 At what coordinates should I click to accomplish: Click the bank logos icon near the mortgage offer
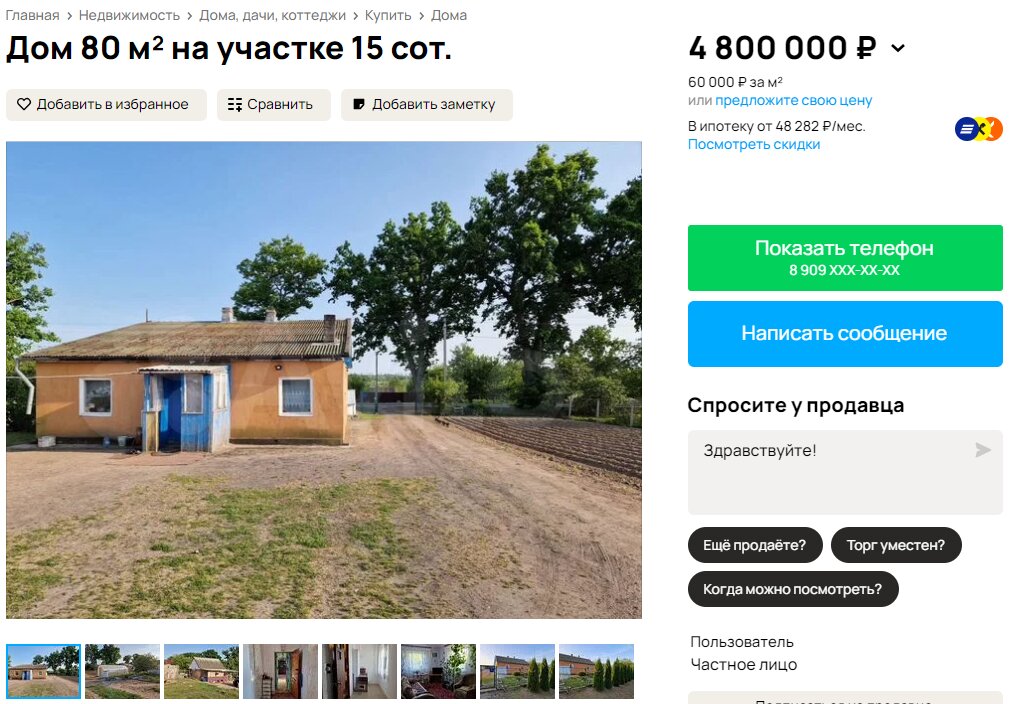pyautogui.click(x=978, y=129)
